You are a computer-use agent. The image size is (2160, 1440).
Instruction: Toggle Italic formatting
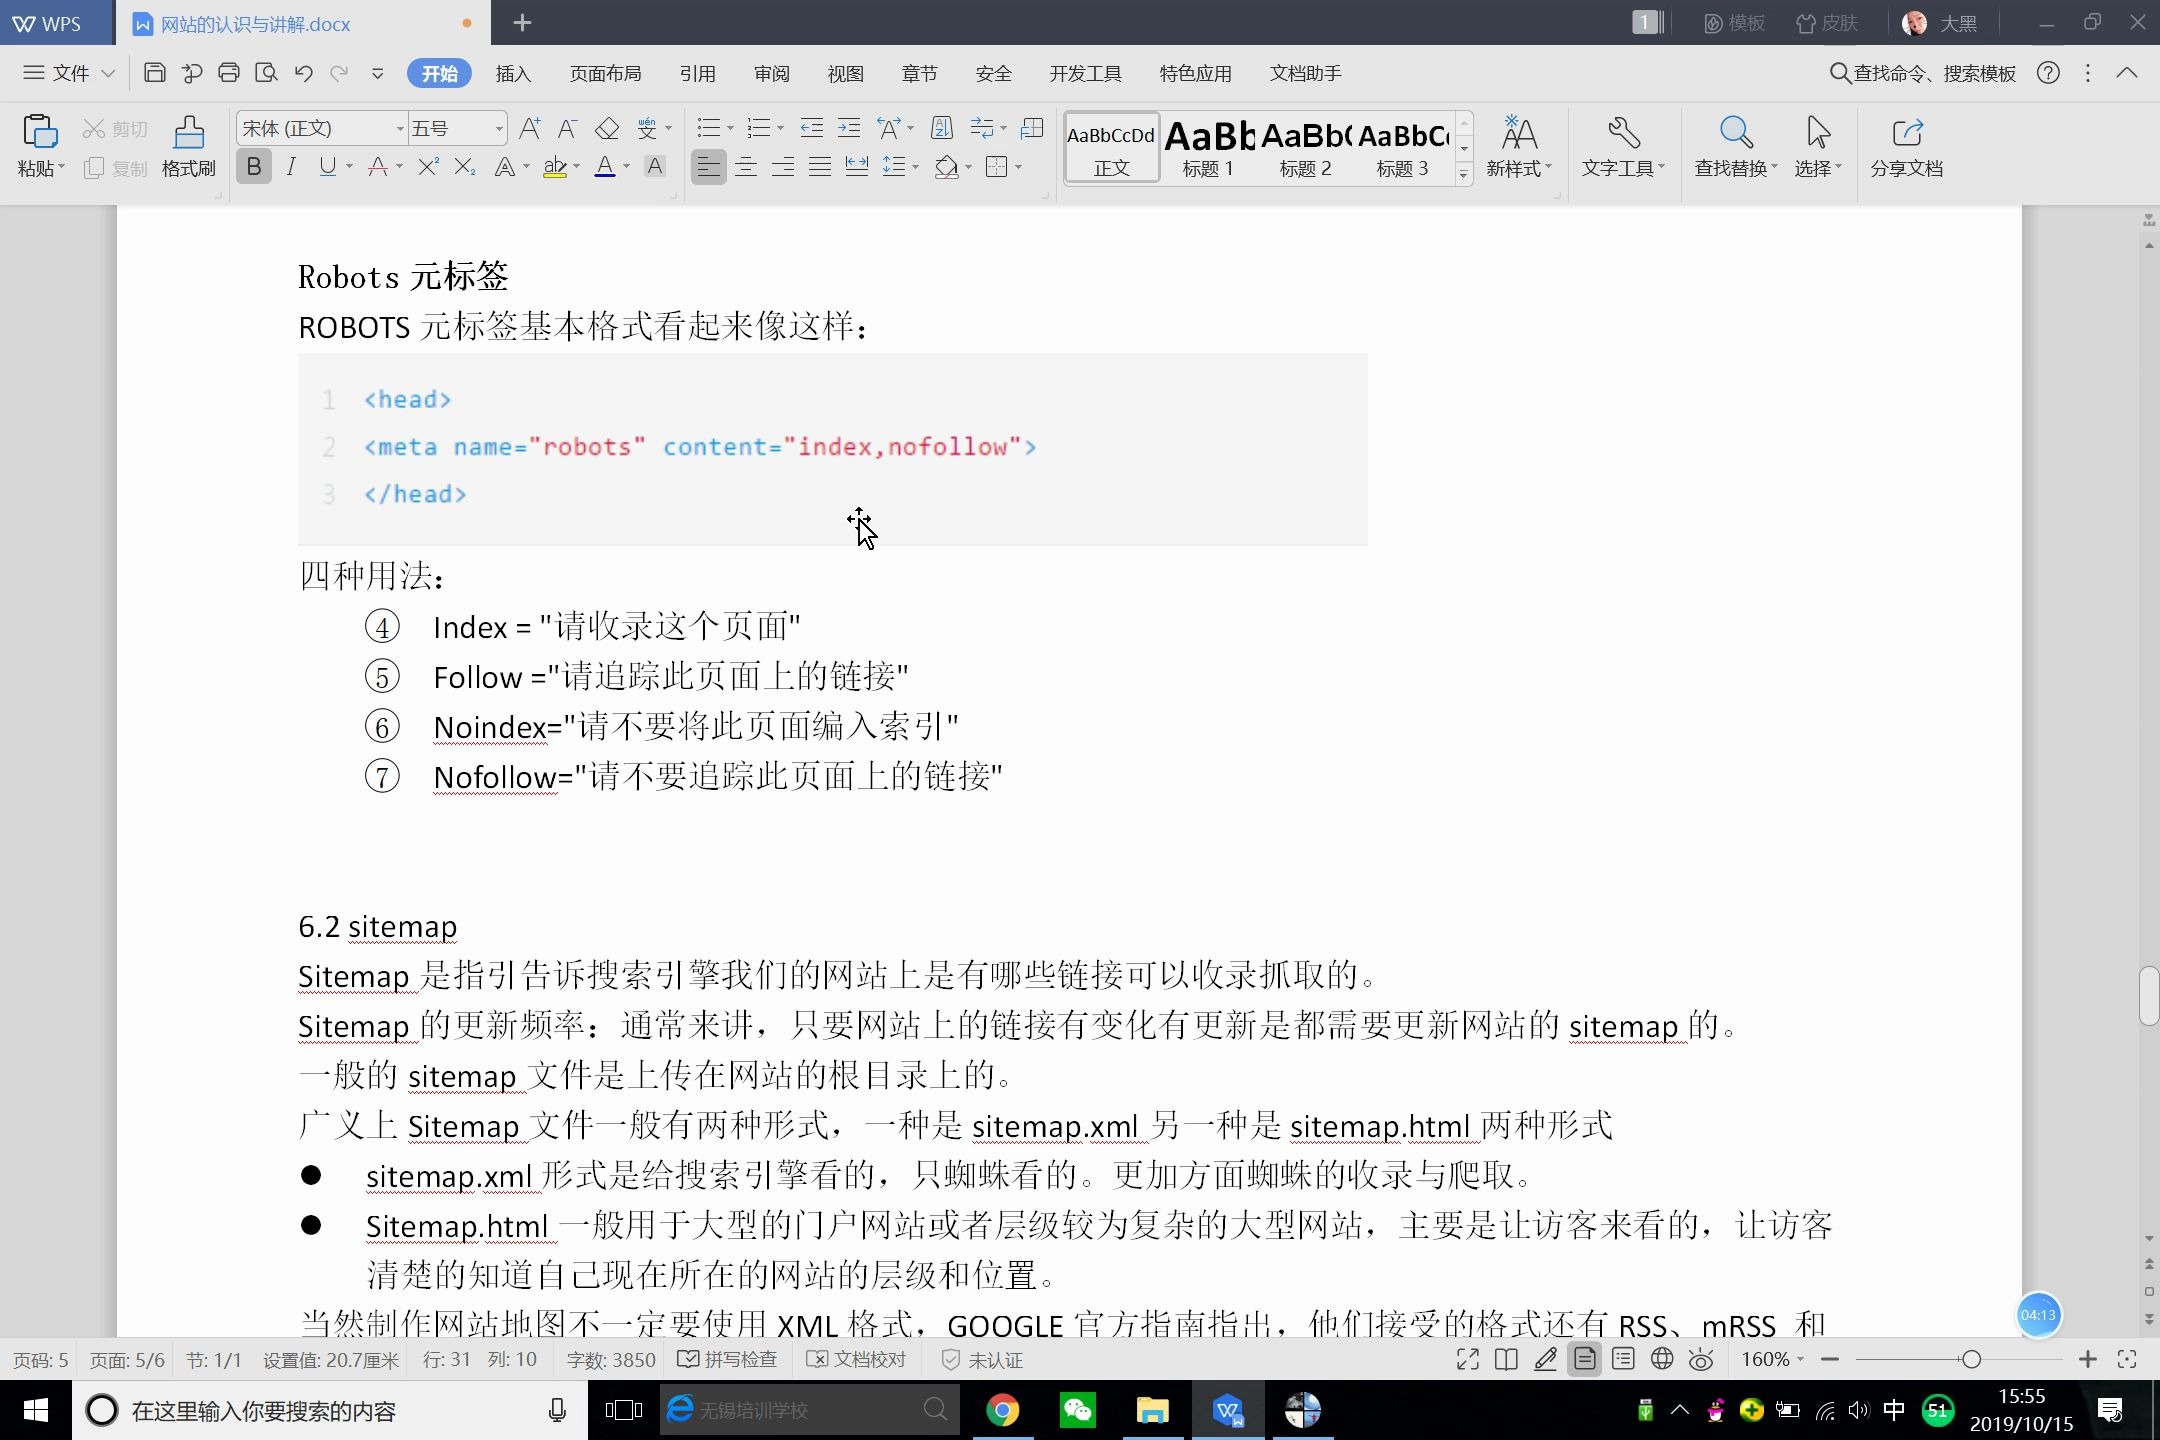pyautogui.click(x=291, y=167)
